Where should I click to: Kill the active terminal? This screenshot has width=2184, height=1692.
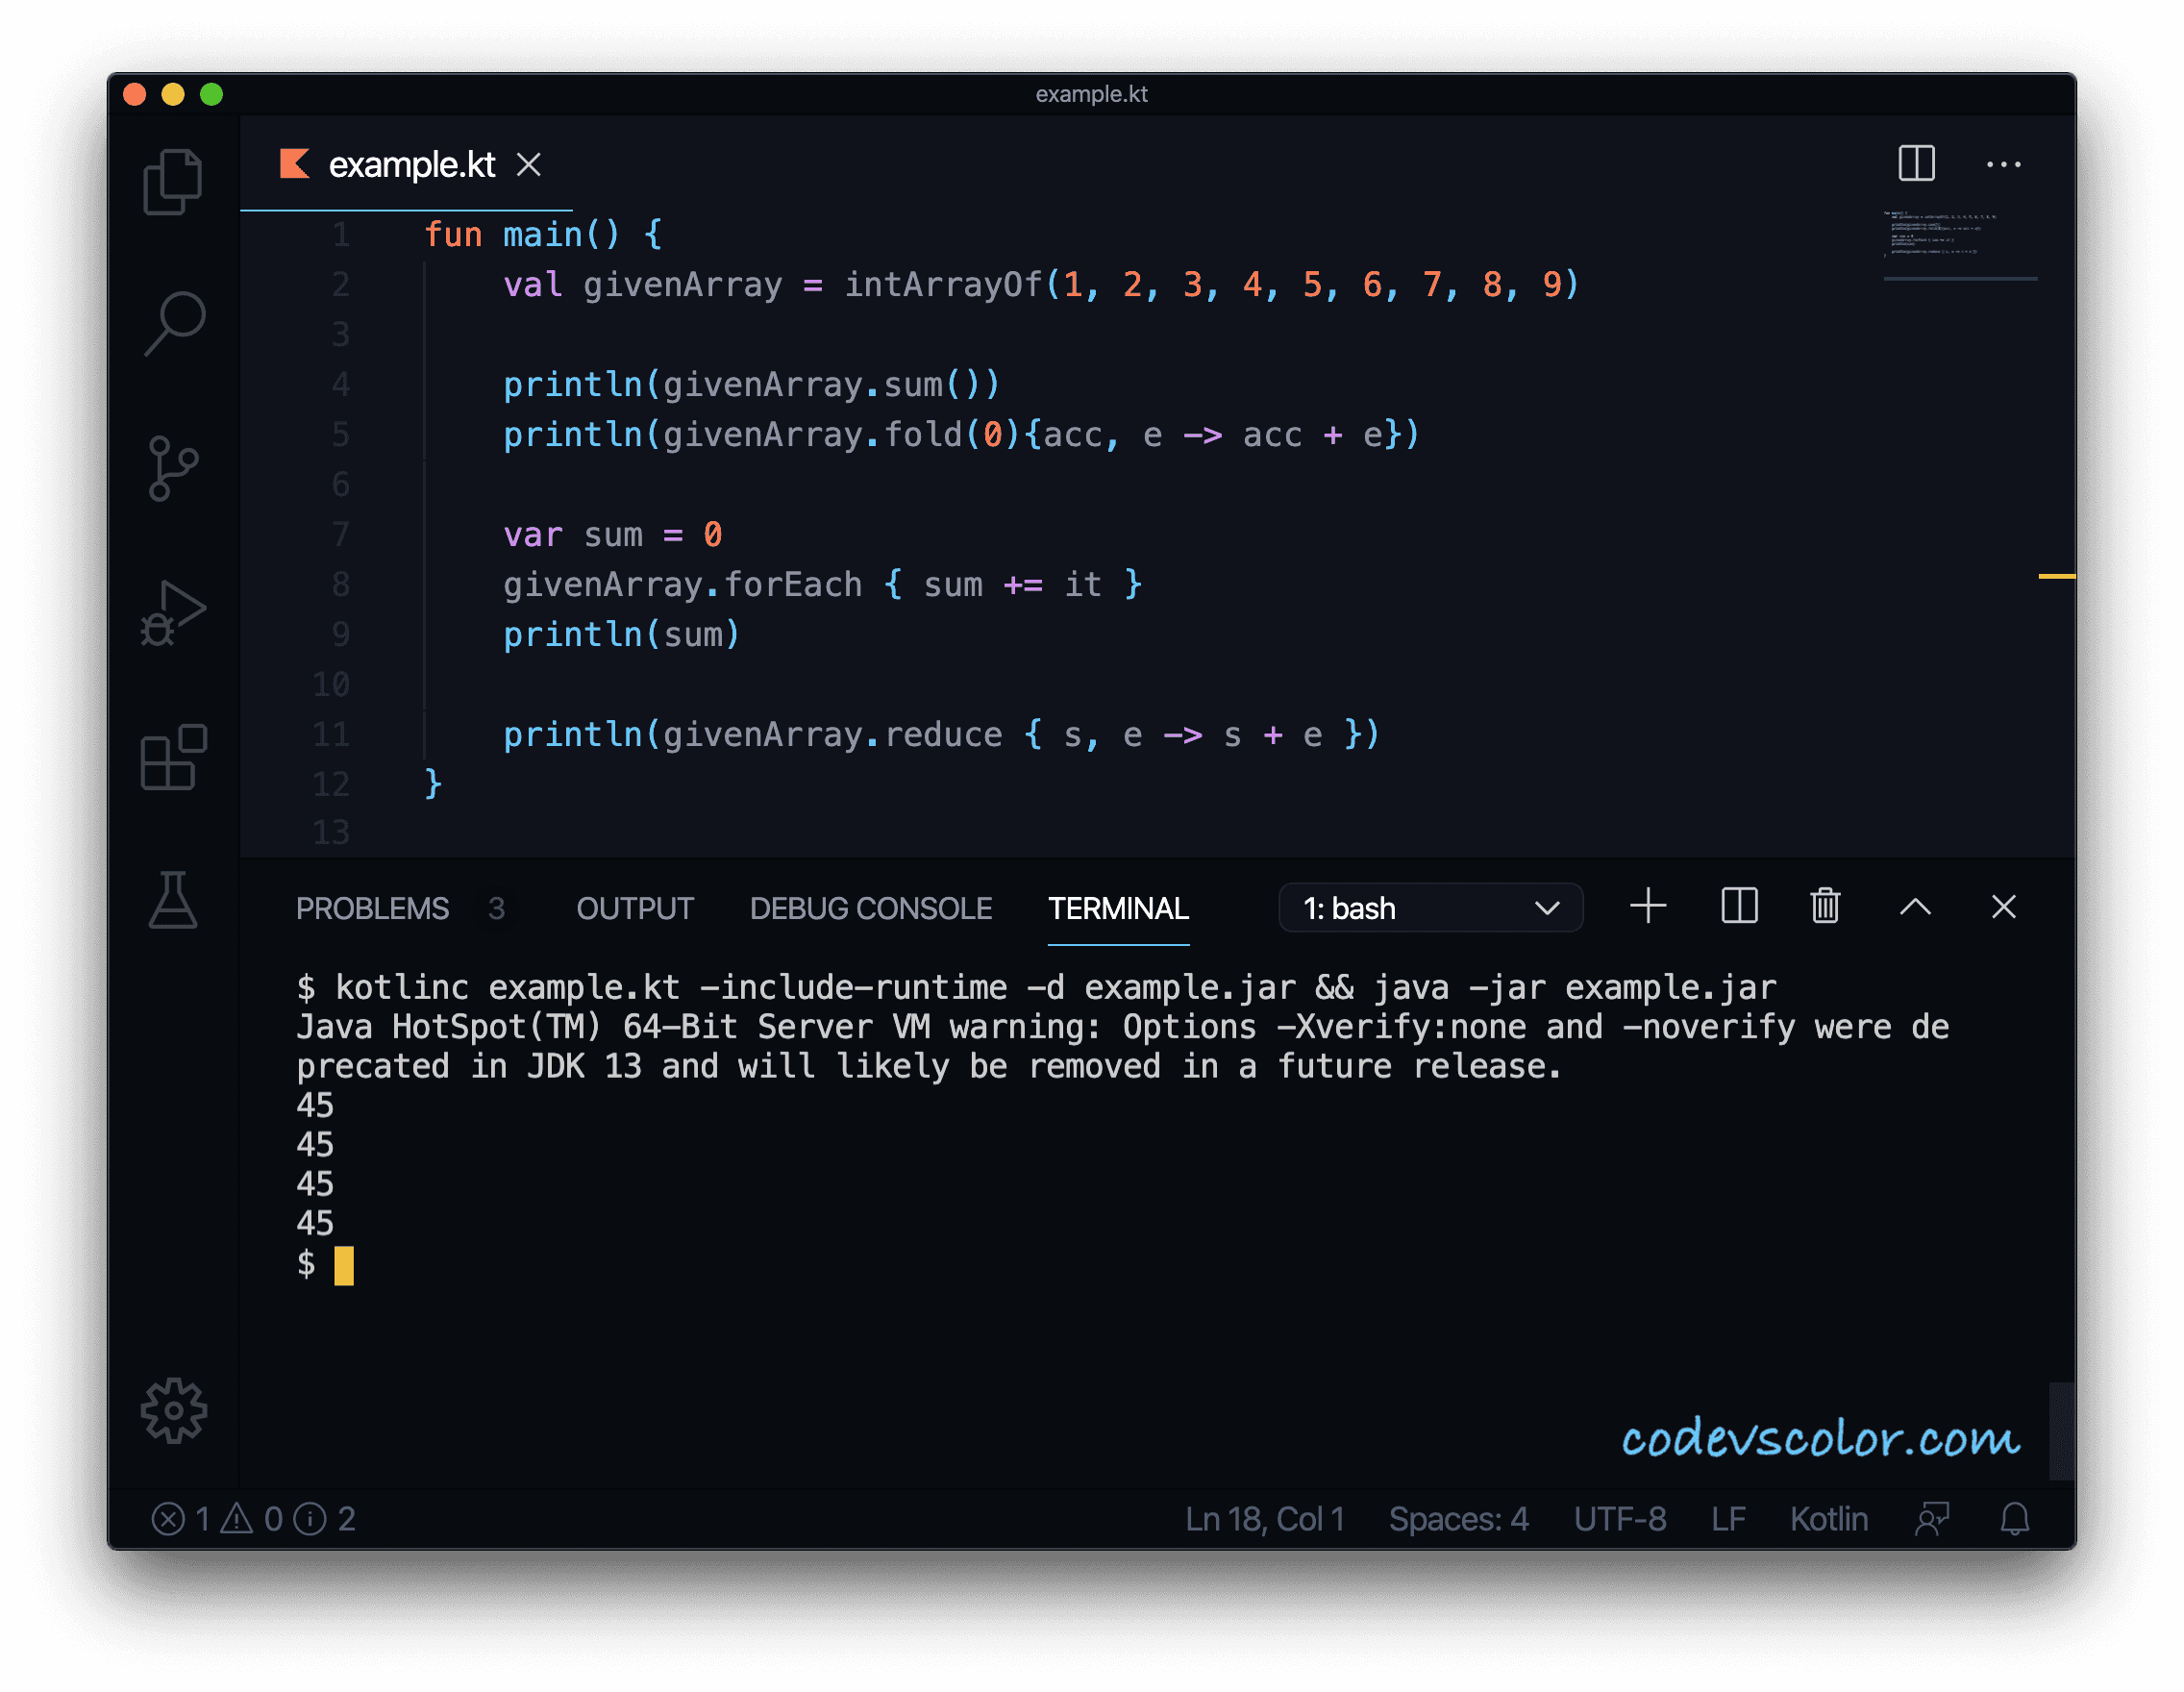pyautogui.click(x=1824, y=907)
